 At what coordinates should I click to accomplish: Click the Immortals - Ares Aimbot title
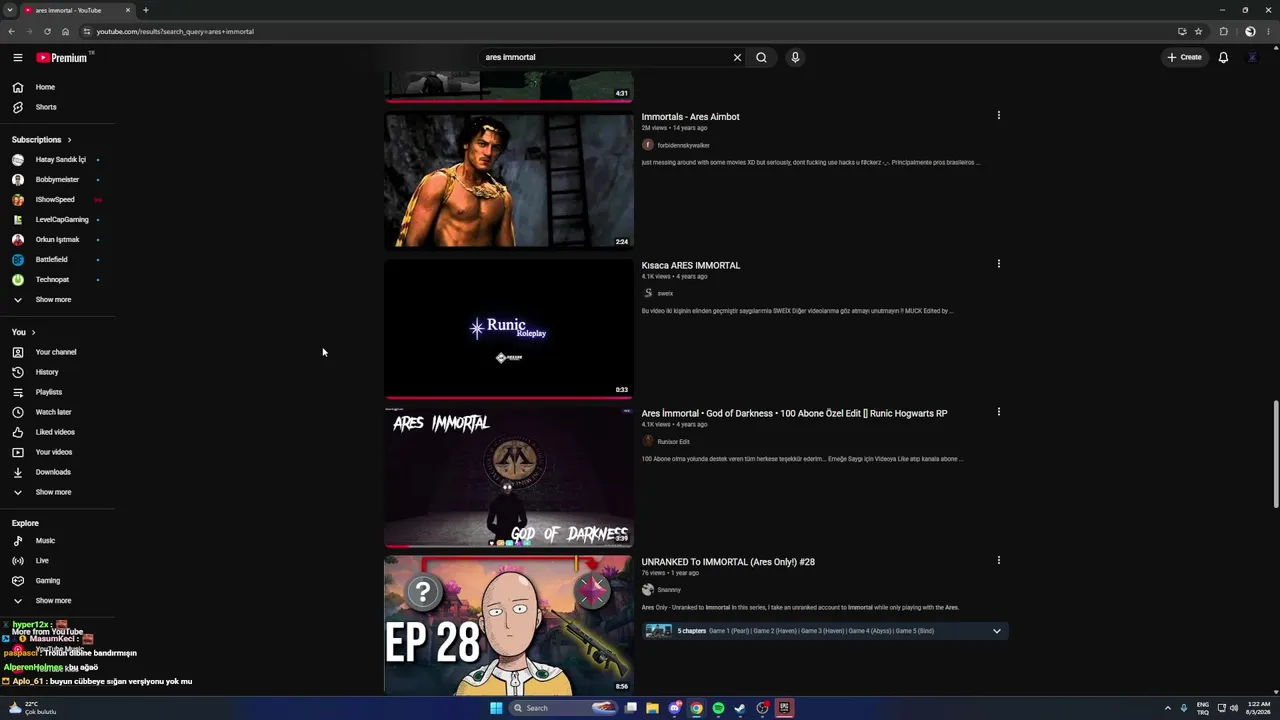pos(690,117)
